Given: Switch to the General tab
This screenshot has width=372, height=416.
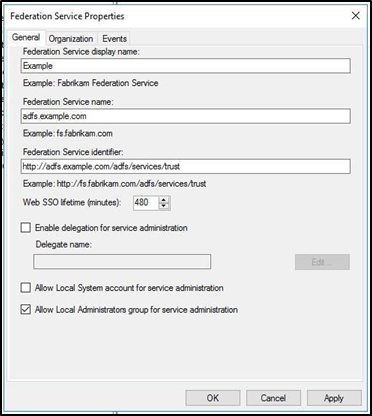Looking at the screenshot, I should [x=26, y=37].
